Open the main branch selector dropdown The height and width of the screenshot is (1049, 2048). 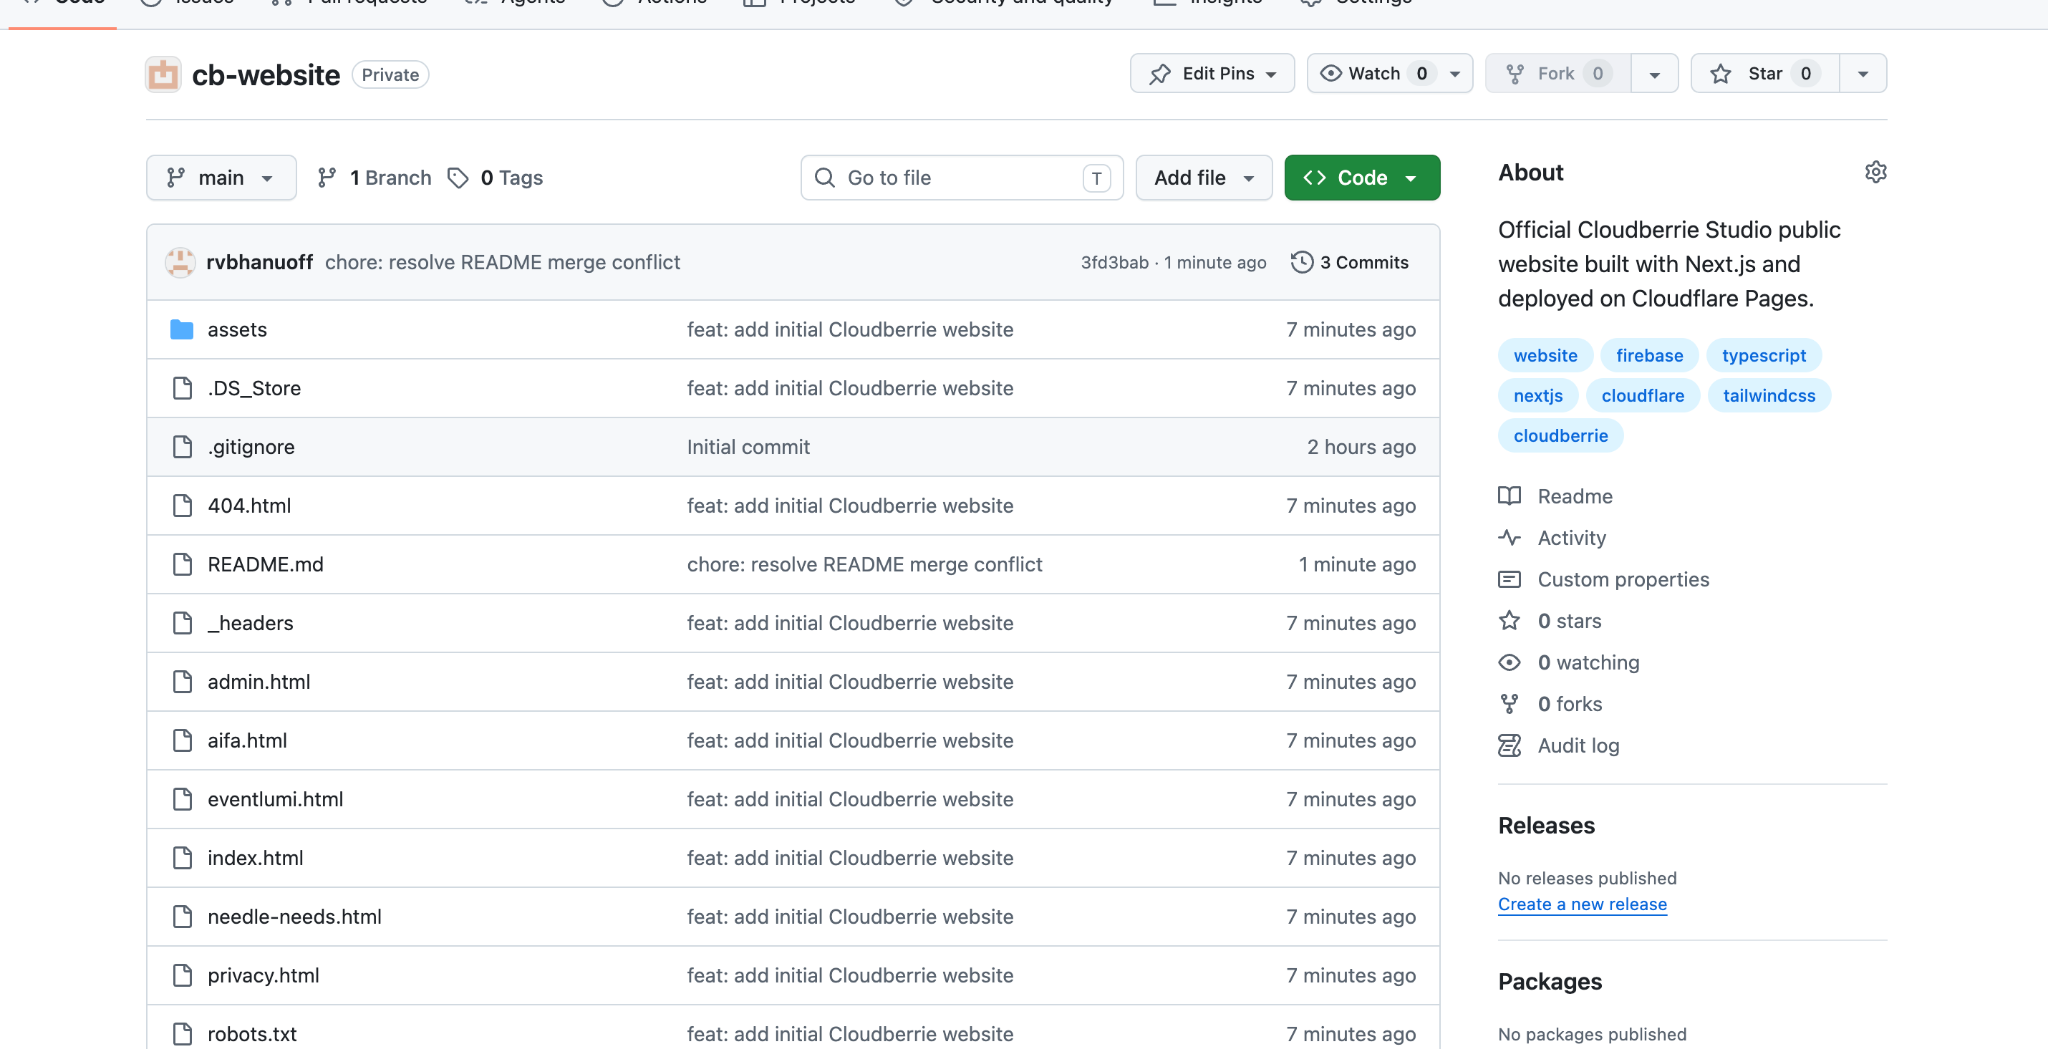click(221, 178)
